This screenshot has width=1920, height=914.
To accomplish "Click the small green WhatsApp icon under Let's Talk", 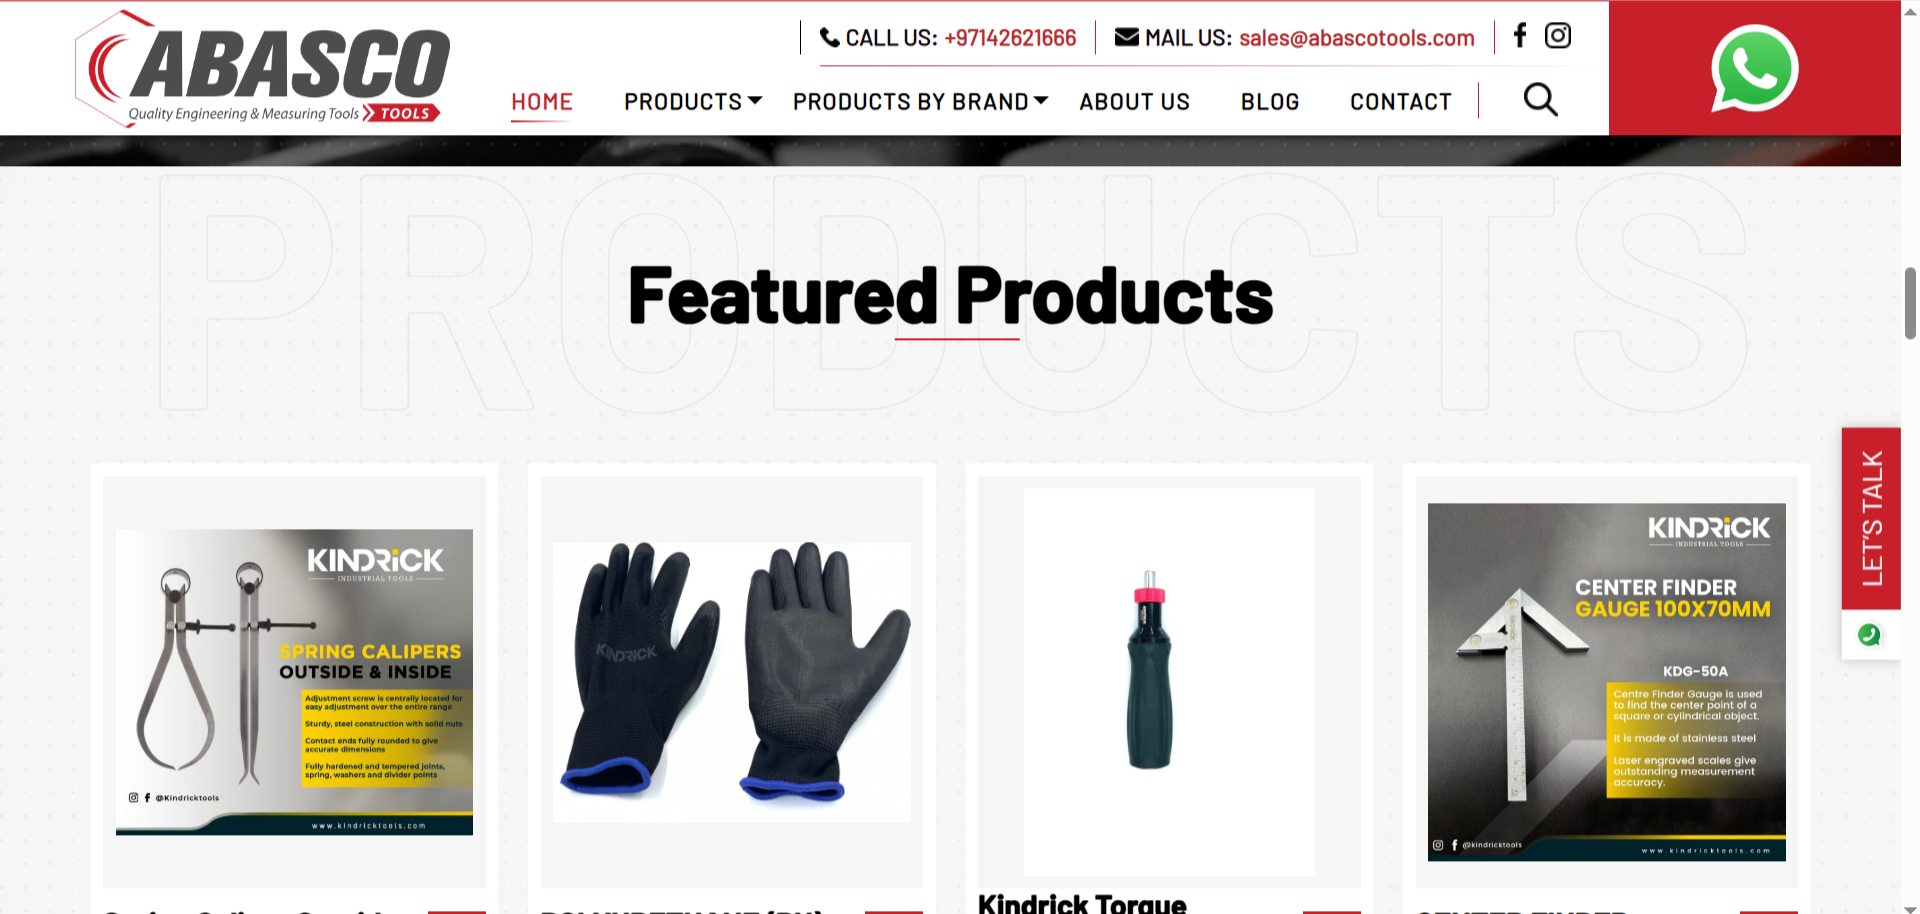I will coord(1869,635).
